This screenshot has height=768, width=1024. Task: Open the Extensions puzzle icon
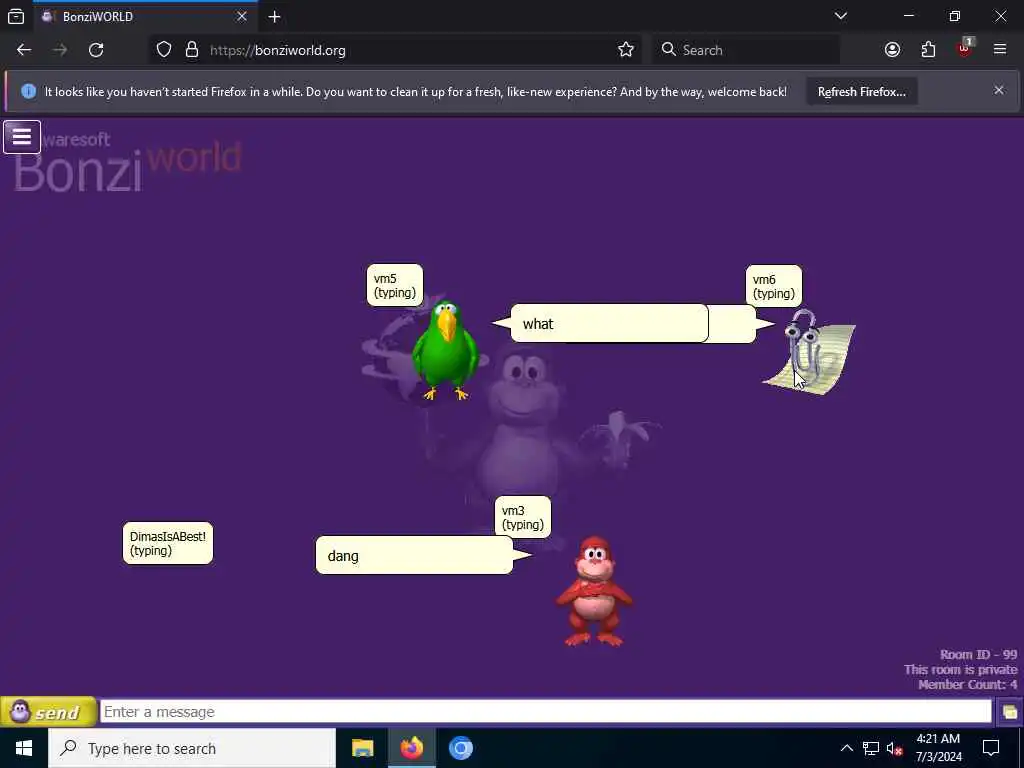tap(928, 50)
